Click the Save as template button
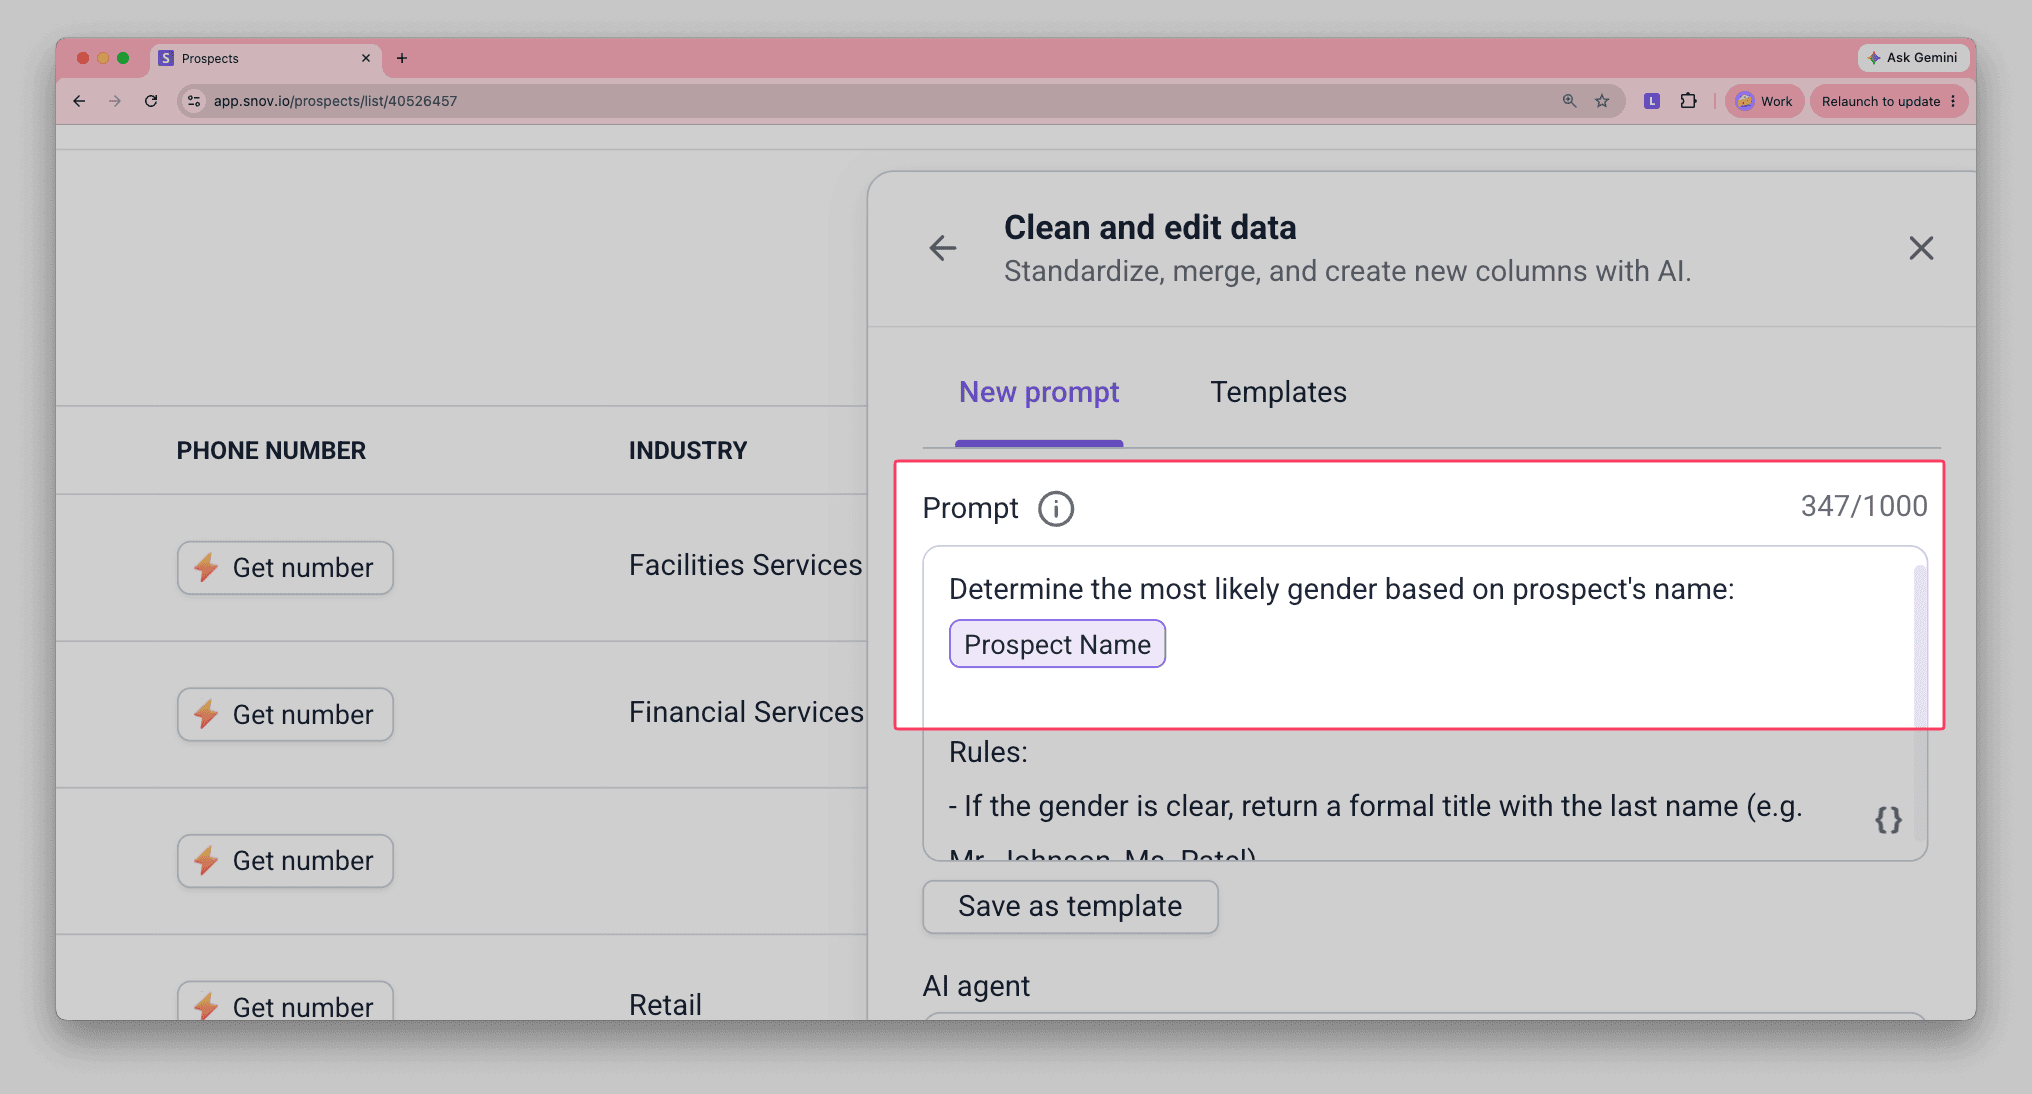 point(1070,907)
